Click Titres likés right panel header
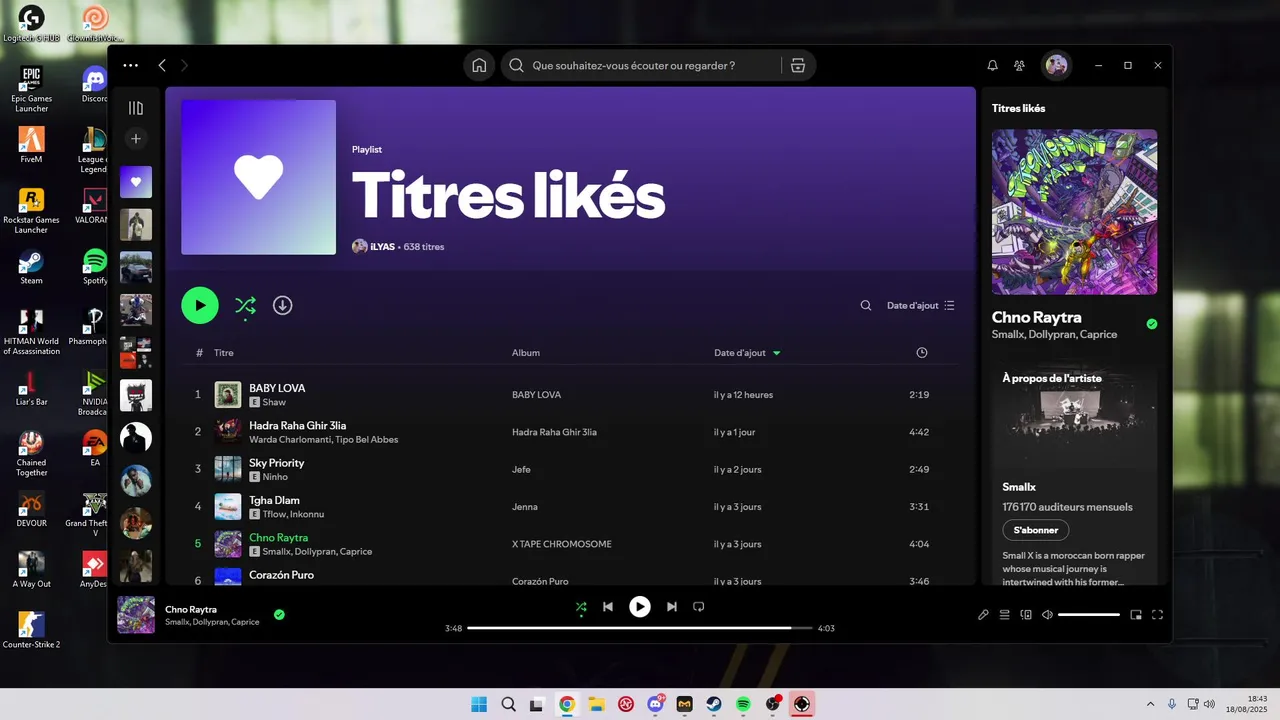The height and width of the screenshot is (720, 1280). point(1019,108)
